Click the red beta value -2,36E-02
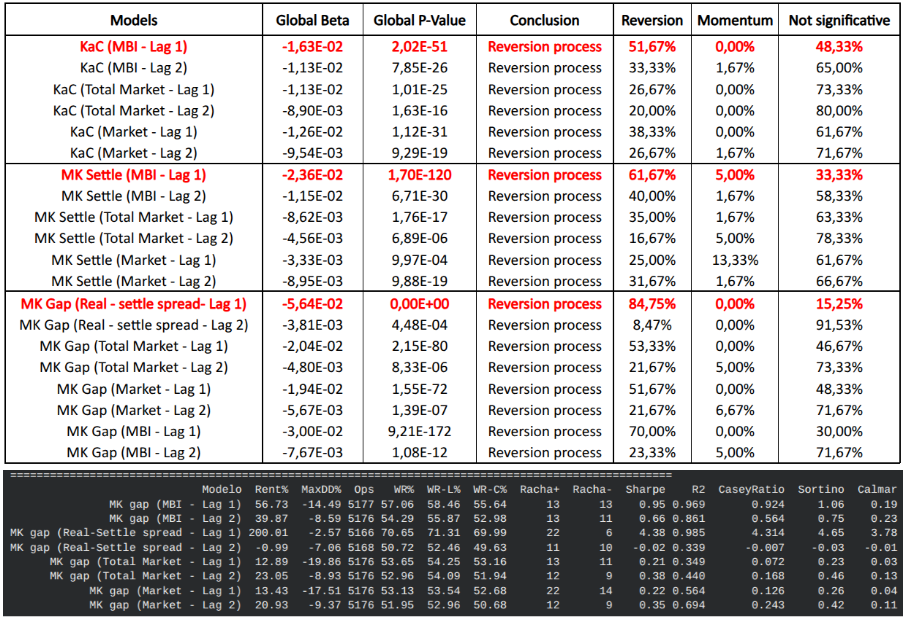The width and height of the screenshot is (905, 617). 312,175
